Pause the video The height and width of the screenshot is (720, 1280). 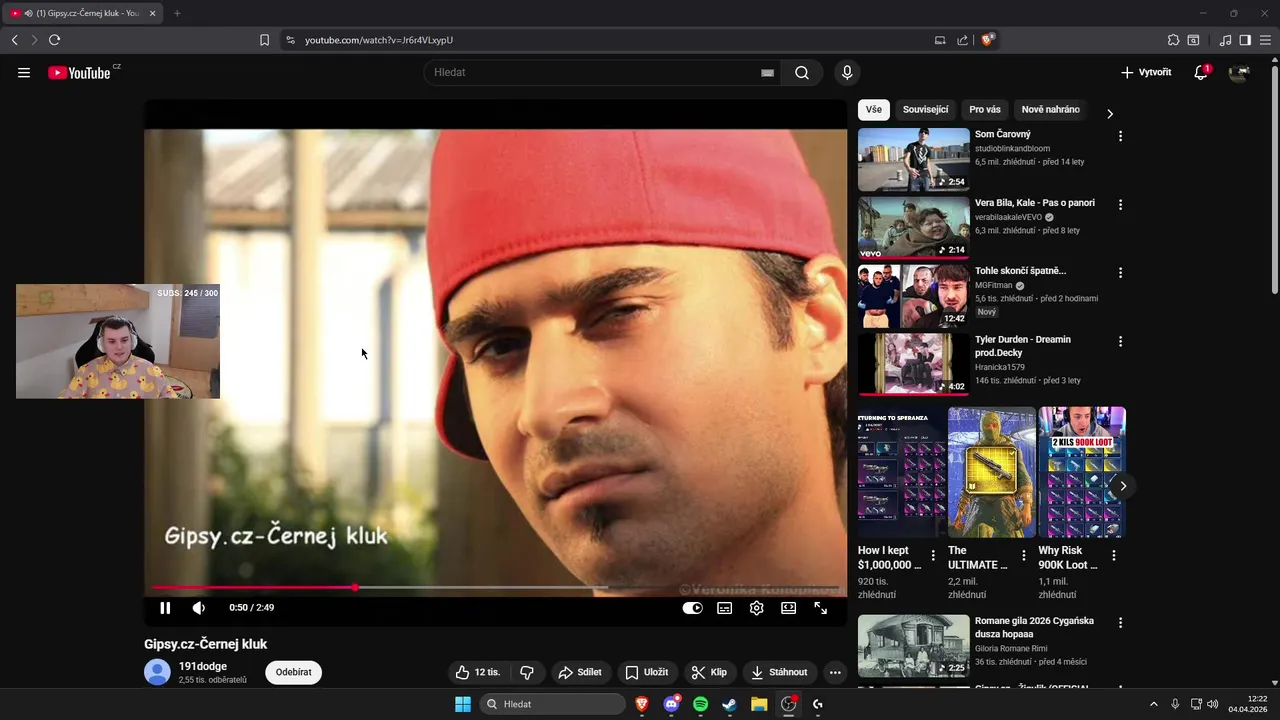[165, 607]
